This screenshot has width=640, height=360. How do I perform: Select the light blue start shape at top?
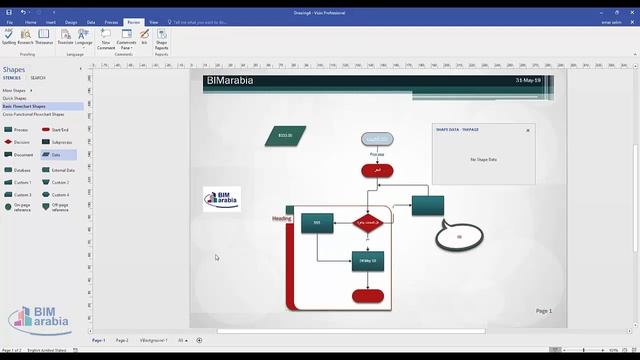tap(377, 139)
